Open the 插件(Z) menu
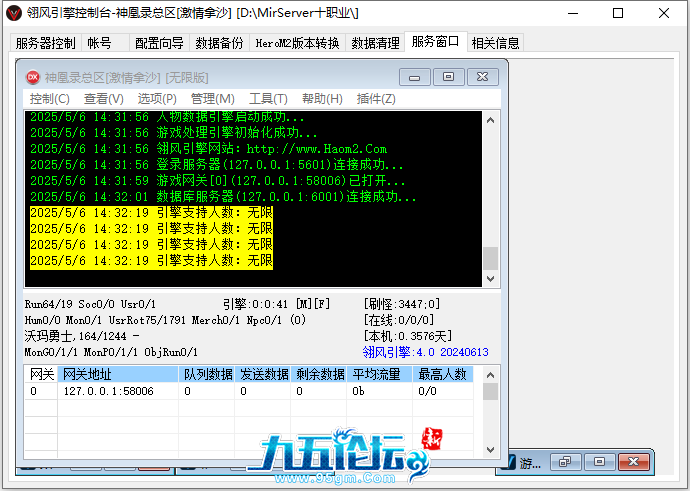Viewport: 690px width, 491px height. tap(376, 99)
